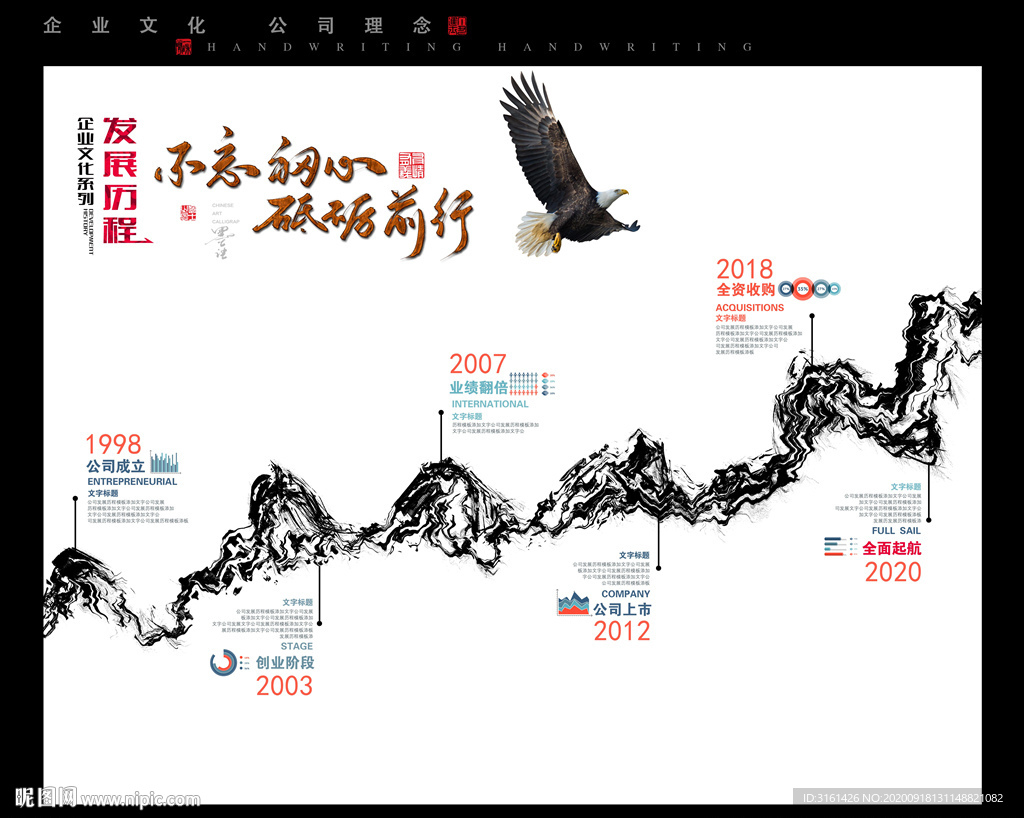Click 文字标题 under ACQUISITIONS

coord(731,319)
